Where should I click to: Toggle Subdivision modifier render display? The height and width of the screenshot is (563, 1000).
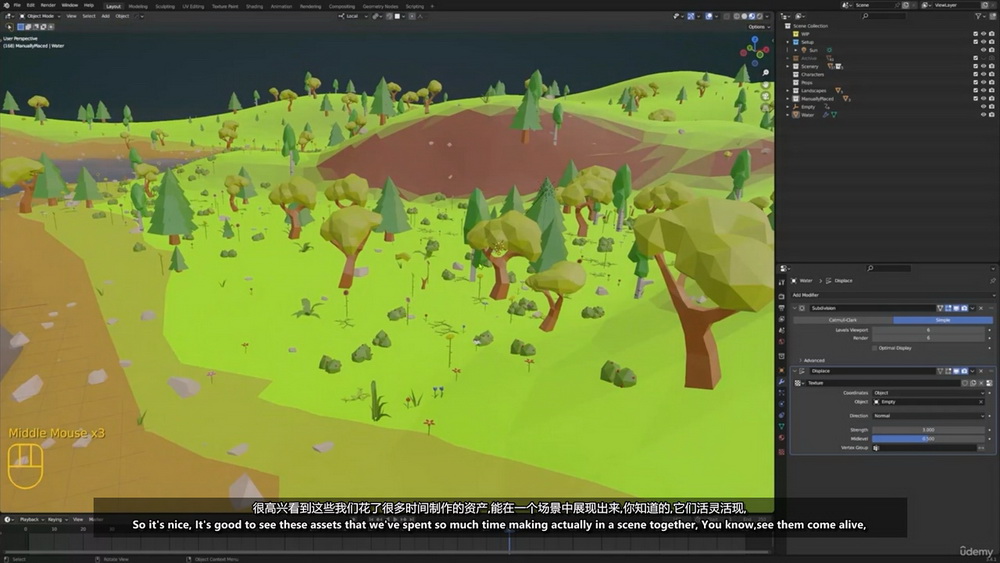point(964,308)
